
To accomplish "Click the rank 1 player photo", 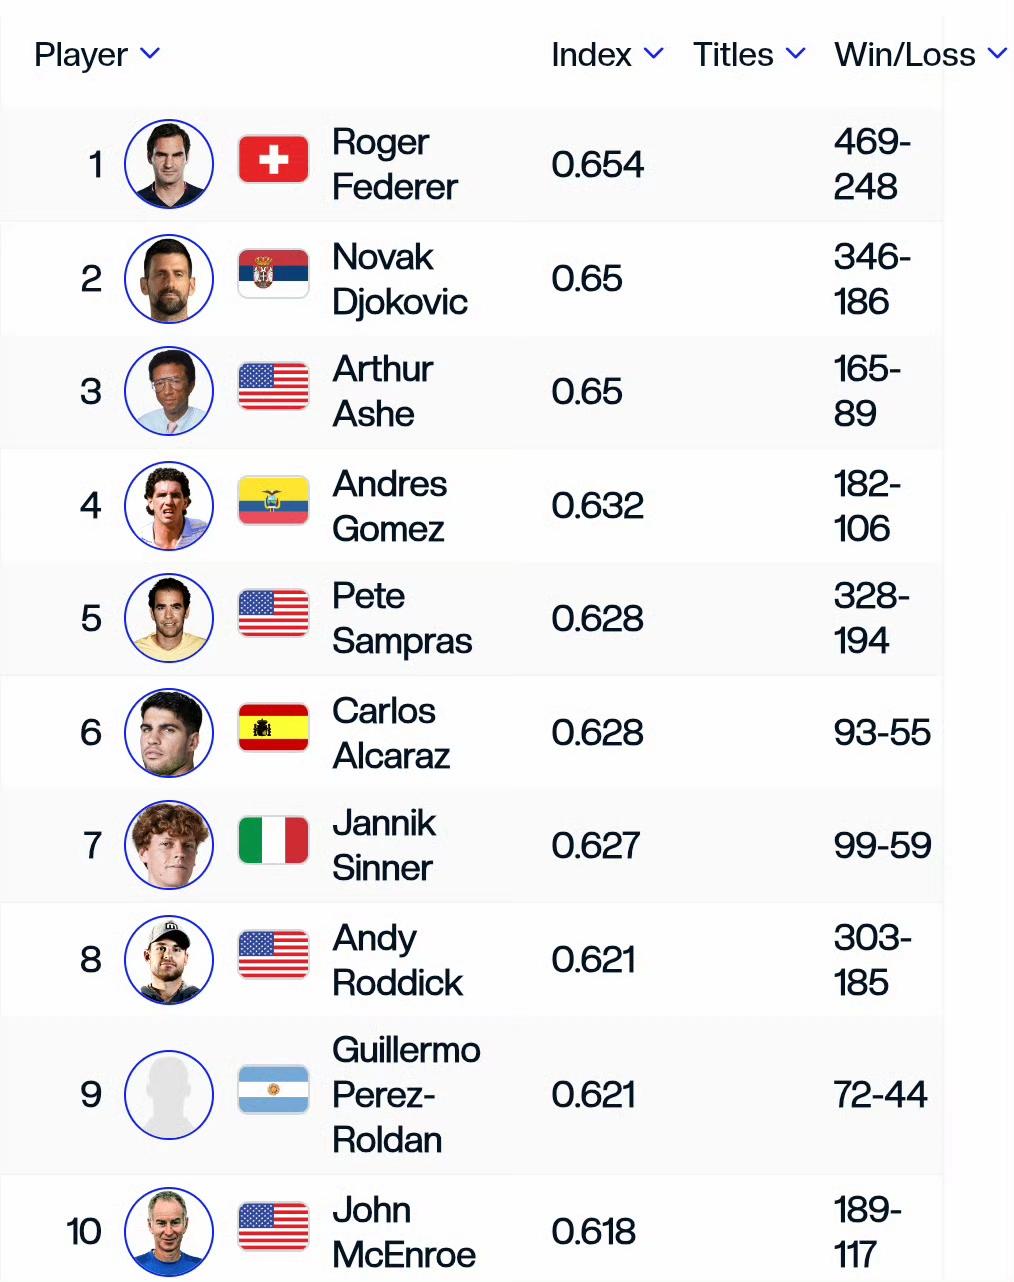I will point(169,164).
